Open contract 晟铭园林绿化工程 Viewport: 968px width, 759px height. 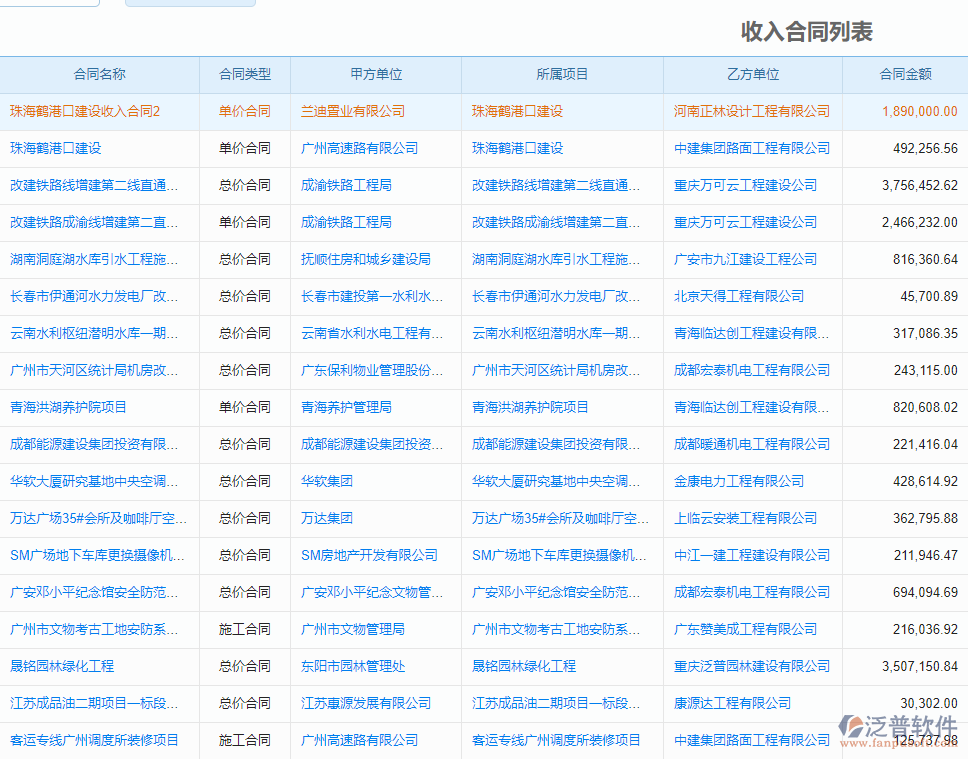point(61,666)
